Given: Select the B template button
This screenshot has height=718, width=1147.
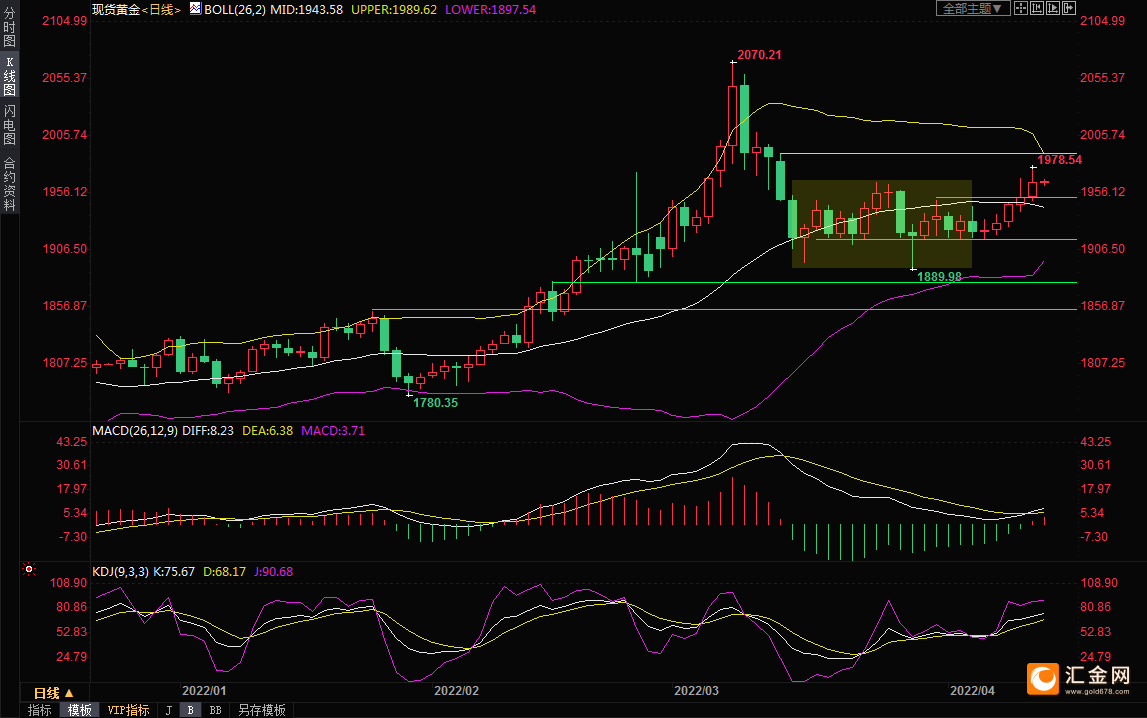Looking at the screenshot, I should (x=190, y=710).
